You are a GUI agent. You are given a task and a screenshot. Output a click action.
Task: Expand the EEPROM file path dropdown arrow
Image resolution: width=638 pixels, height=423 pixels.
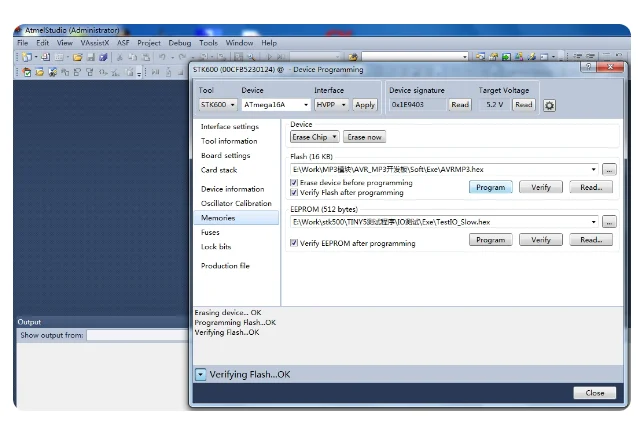[594, 222]
